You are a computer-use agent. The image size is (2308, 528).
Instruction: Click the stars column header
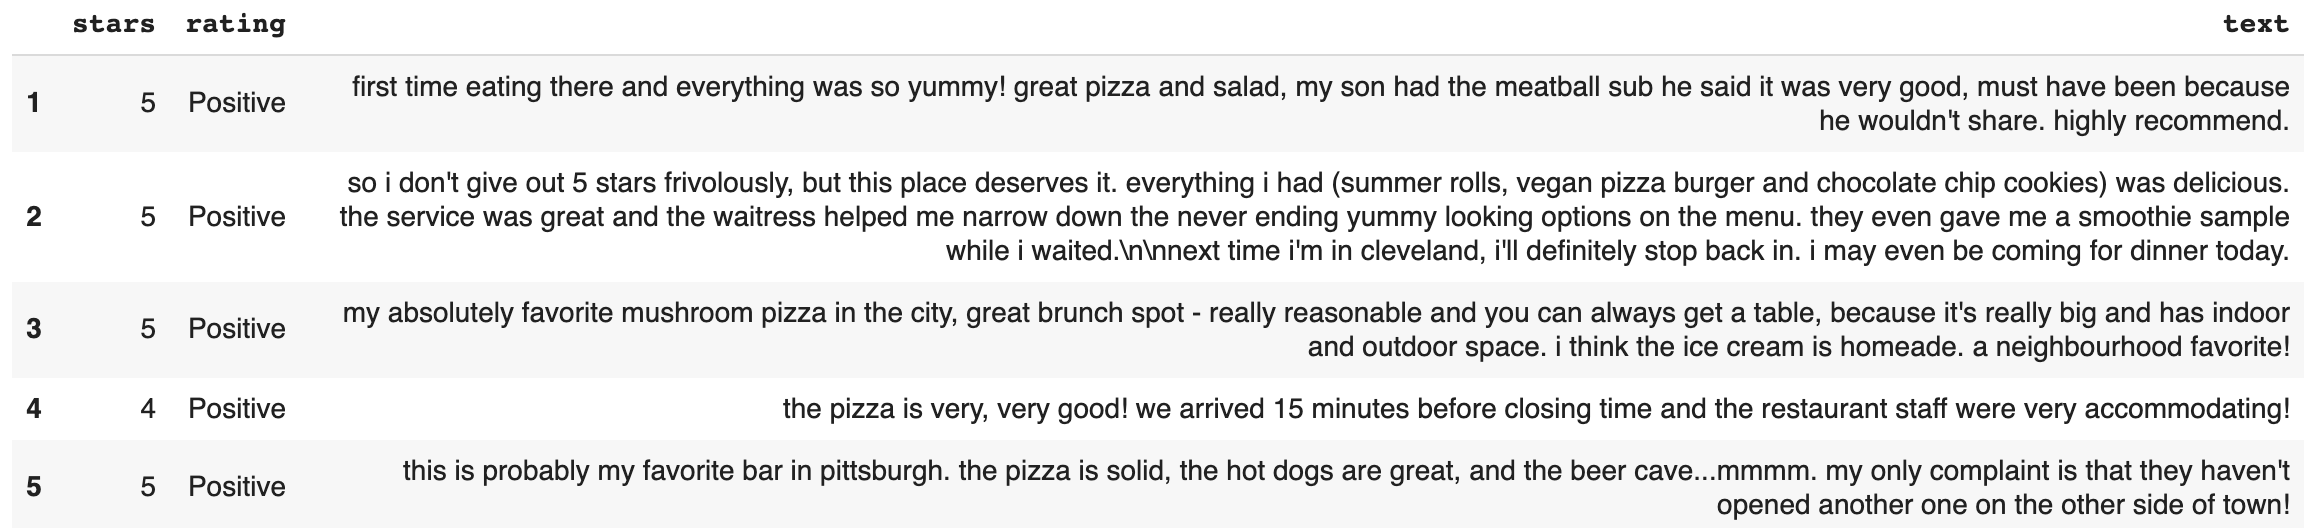coord(113,24)
